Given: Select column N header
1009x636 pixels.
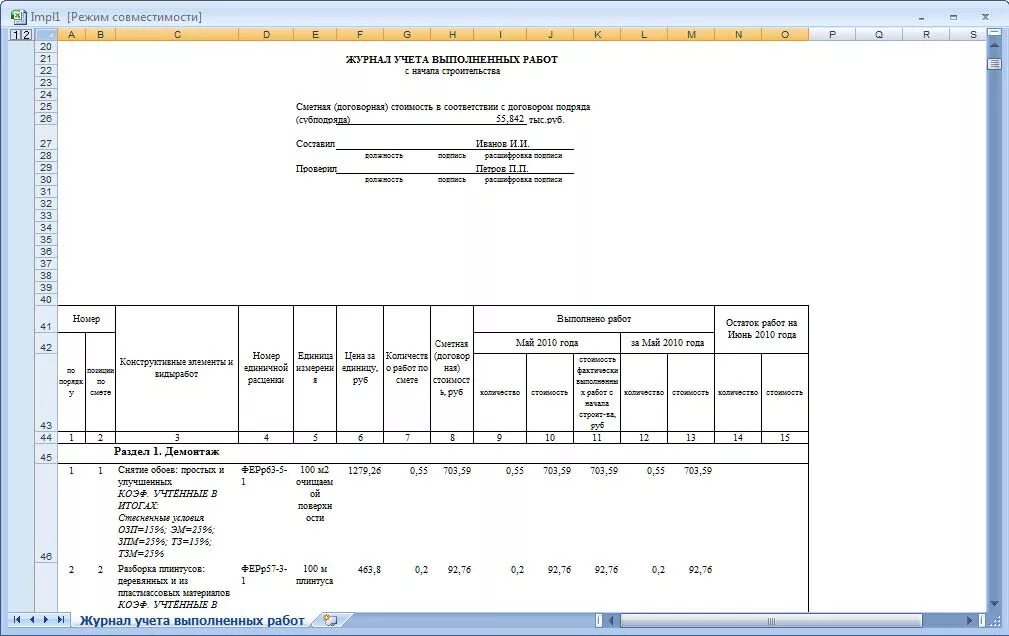Looking at the screenshot, I should coord(738,35).
